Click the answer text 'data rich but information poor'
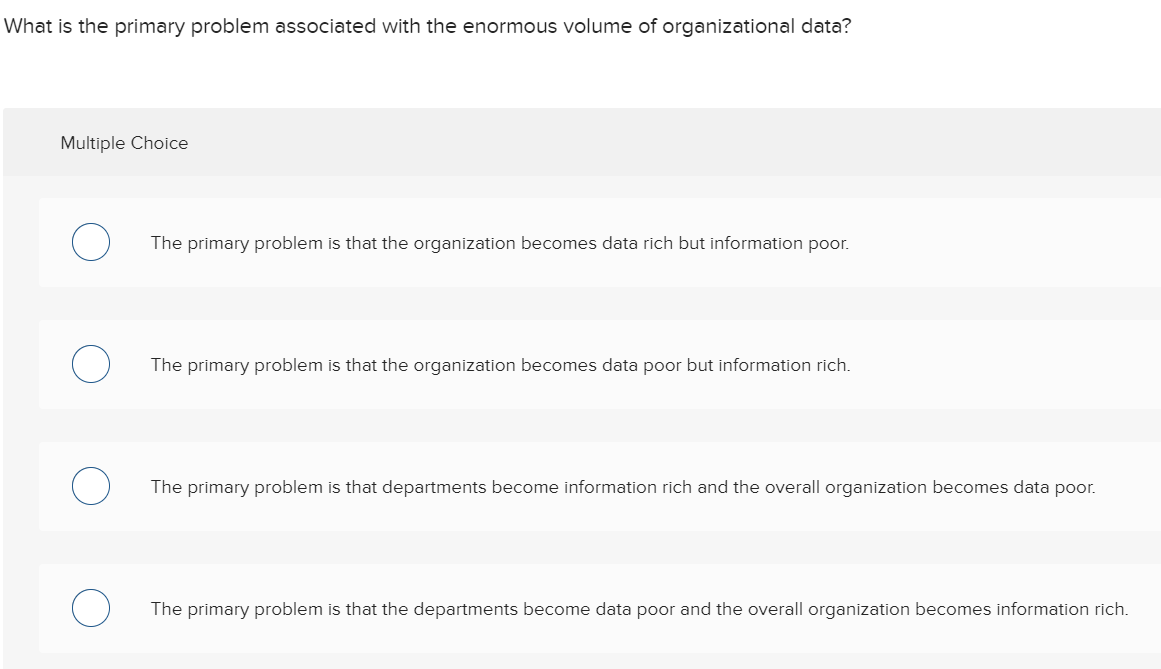The width and height of the screenshot is (1161, 669). (x=500, y=243)
